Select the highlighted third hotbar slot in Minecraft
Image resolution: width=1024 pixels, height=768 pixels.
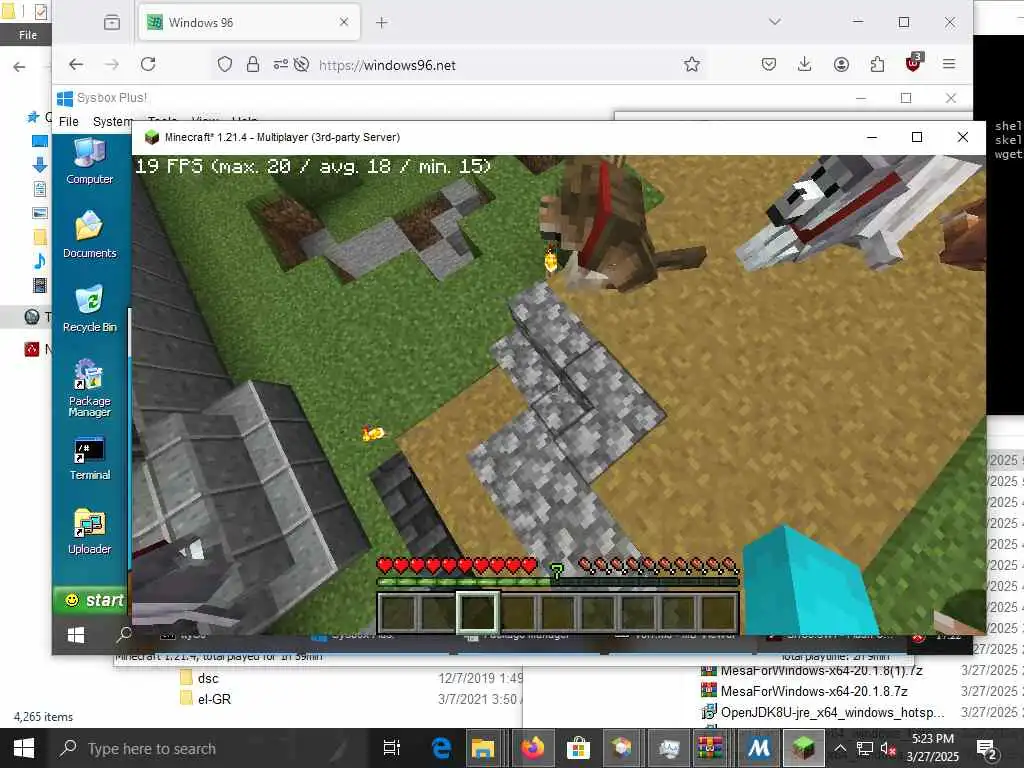click(478, 613)
